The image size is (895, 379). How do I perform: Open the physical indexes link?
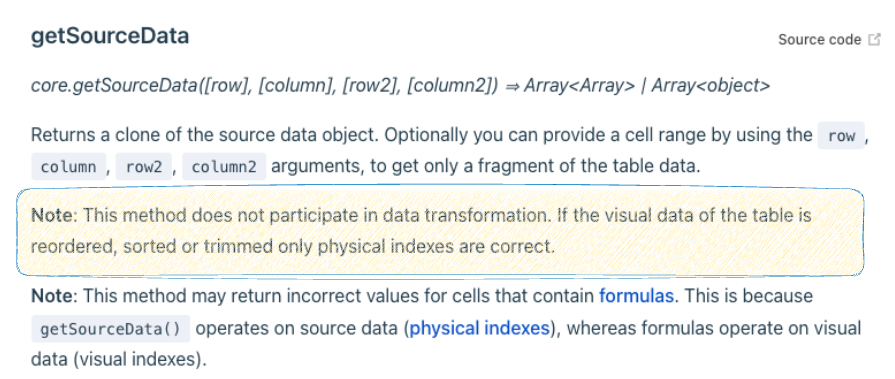coord(479,328)
